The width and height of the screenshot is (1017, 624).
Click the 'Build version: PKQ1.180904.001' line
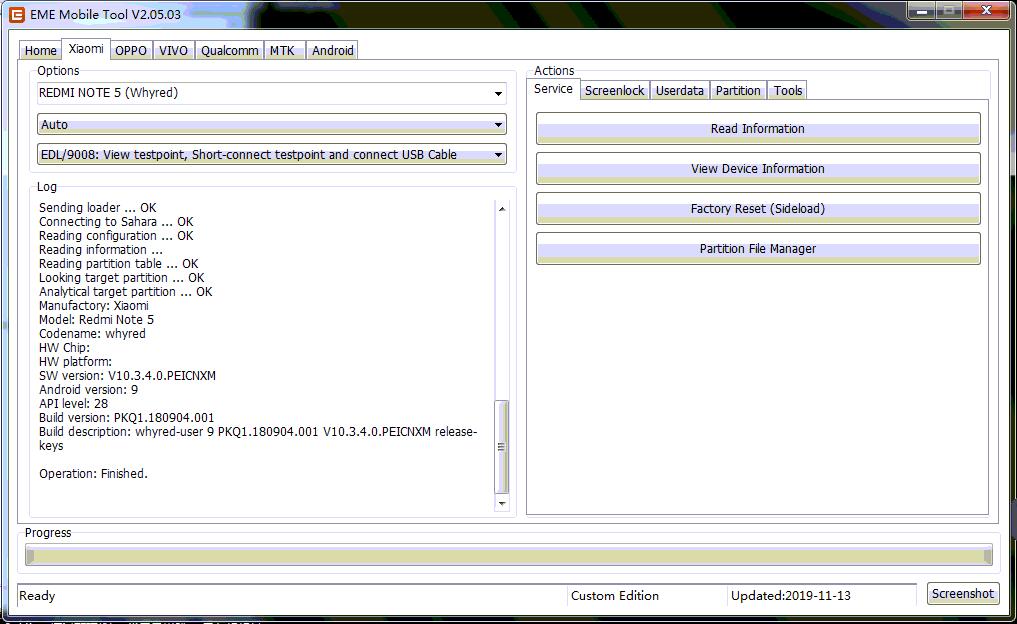[126, 418]
